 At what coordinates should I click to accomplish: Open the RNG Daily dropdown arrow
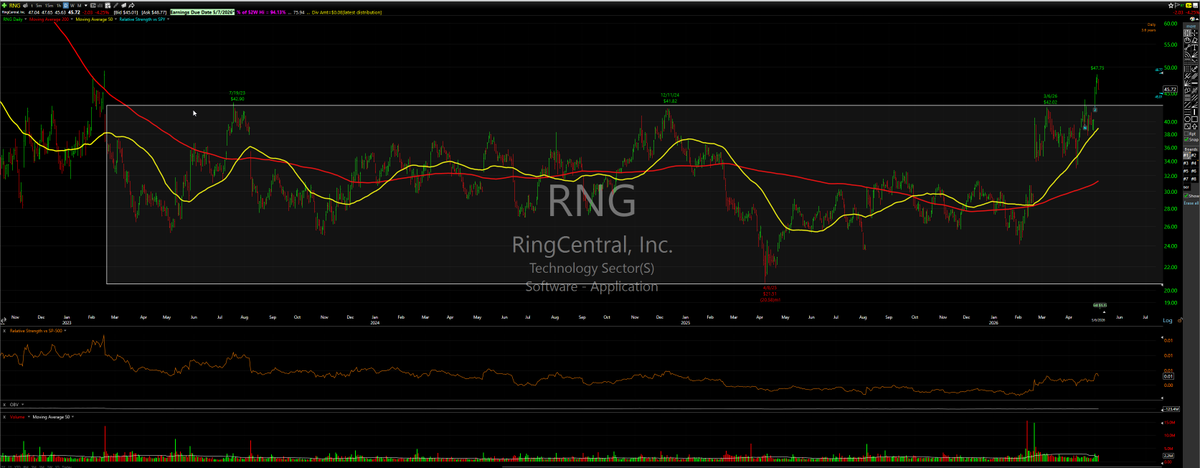click(26, 19)
